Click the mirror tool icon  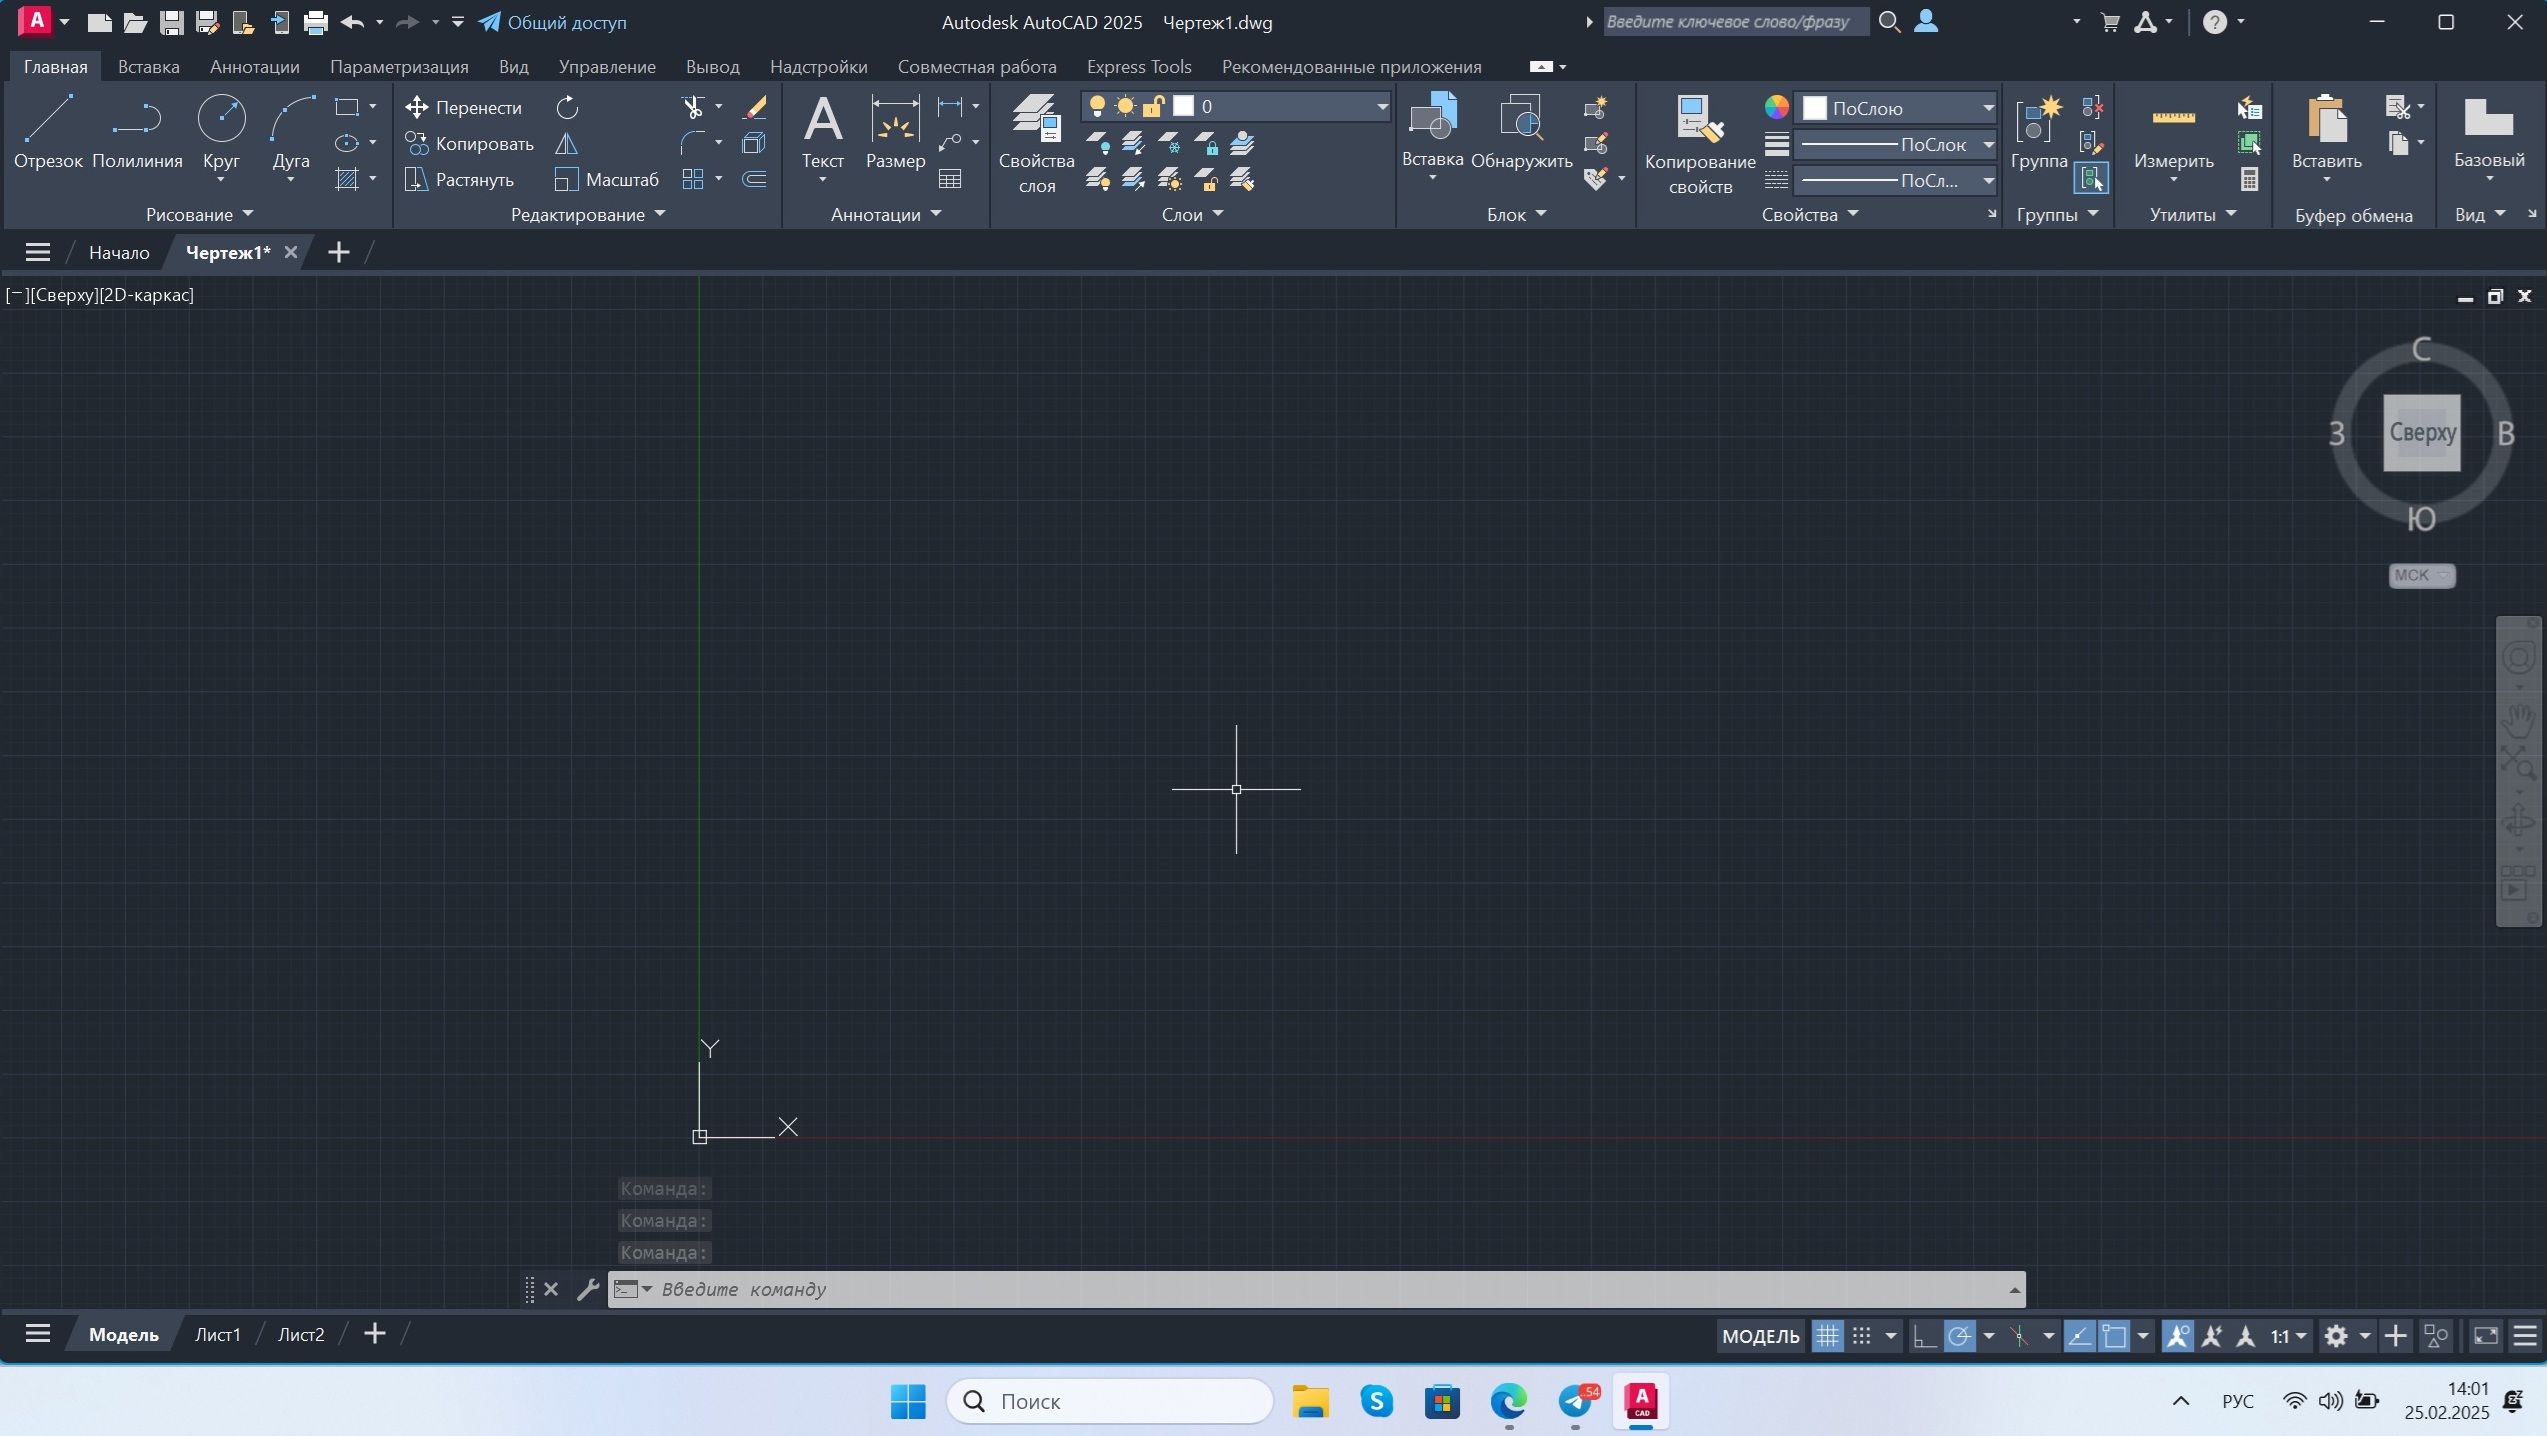(567, 143)
